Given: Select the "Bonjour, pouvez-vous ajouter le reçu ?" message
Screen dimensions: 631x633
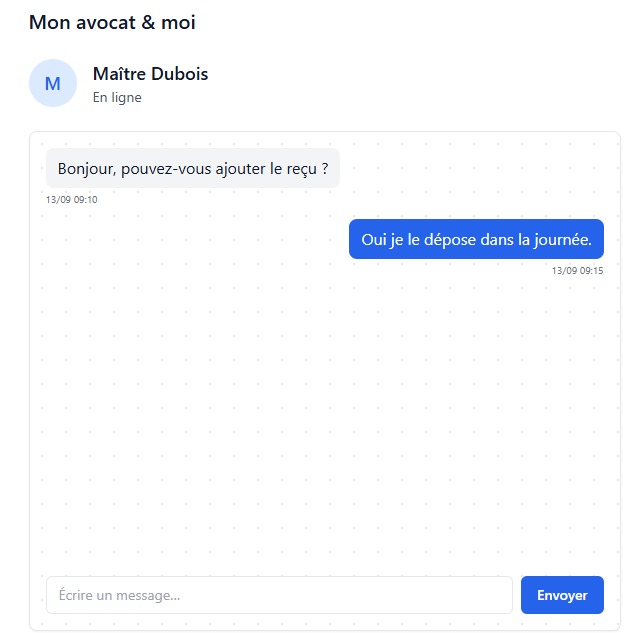Looking at the screenshot, I should click(193, 169).
